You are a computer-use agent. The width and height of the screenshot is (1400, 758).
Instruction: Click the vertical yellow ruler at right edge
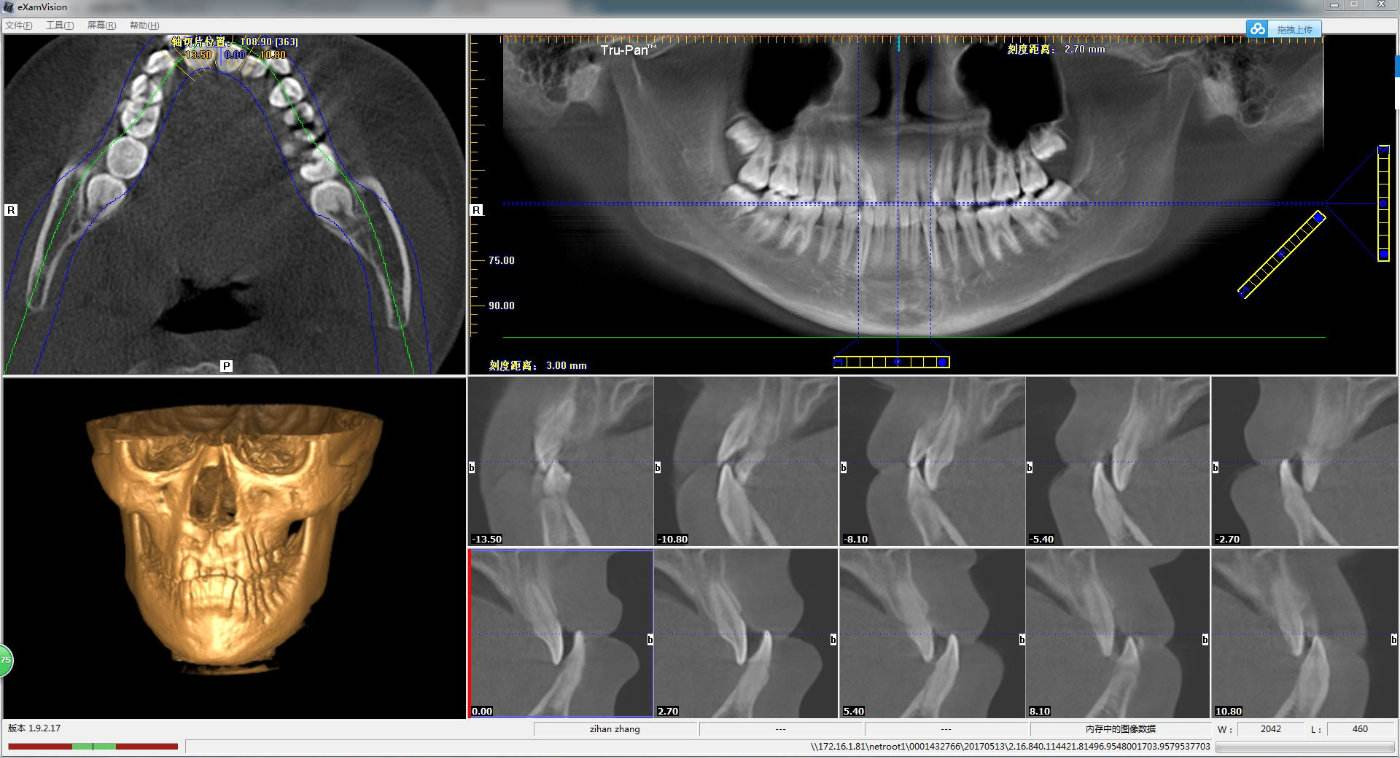1383,203
